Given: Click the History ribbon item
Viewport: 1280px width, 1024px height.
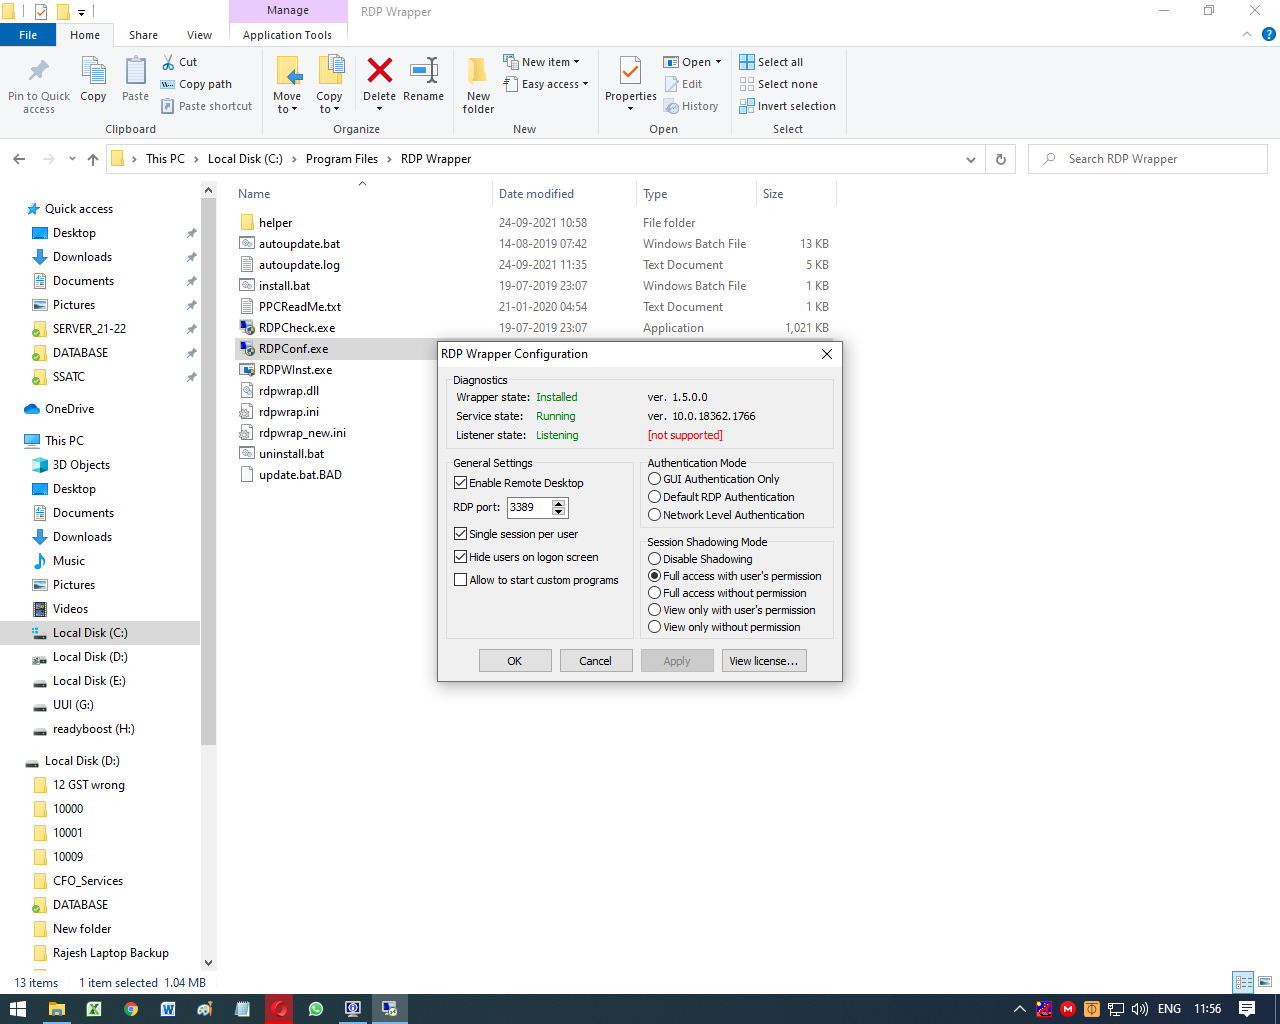Looking at the screenshot, I should (691, 106).
